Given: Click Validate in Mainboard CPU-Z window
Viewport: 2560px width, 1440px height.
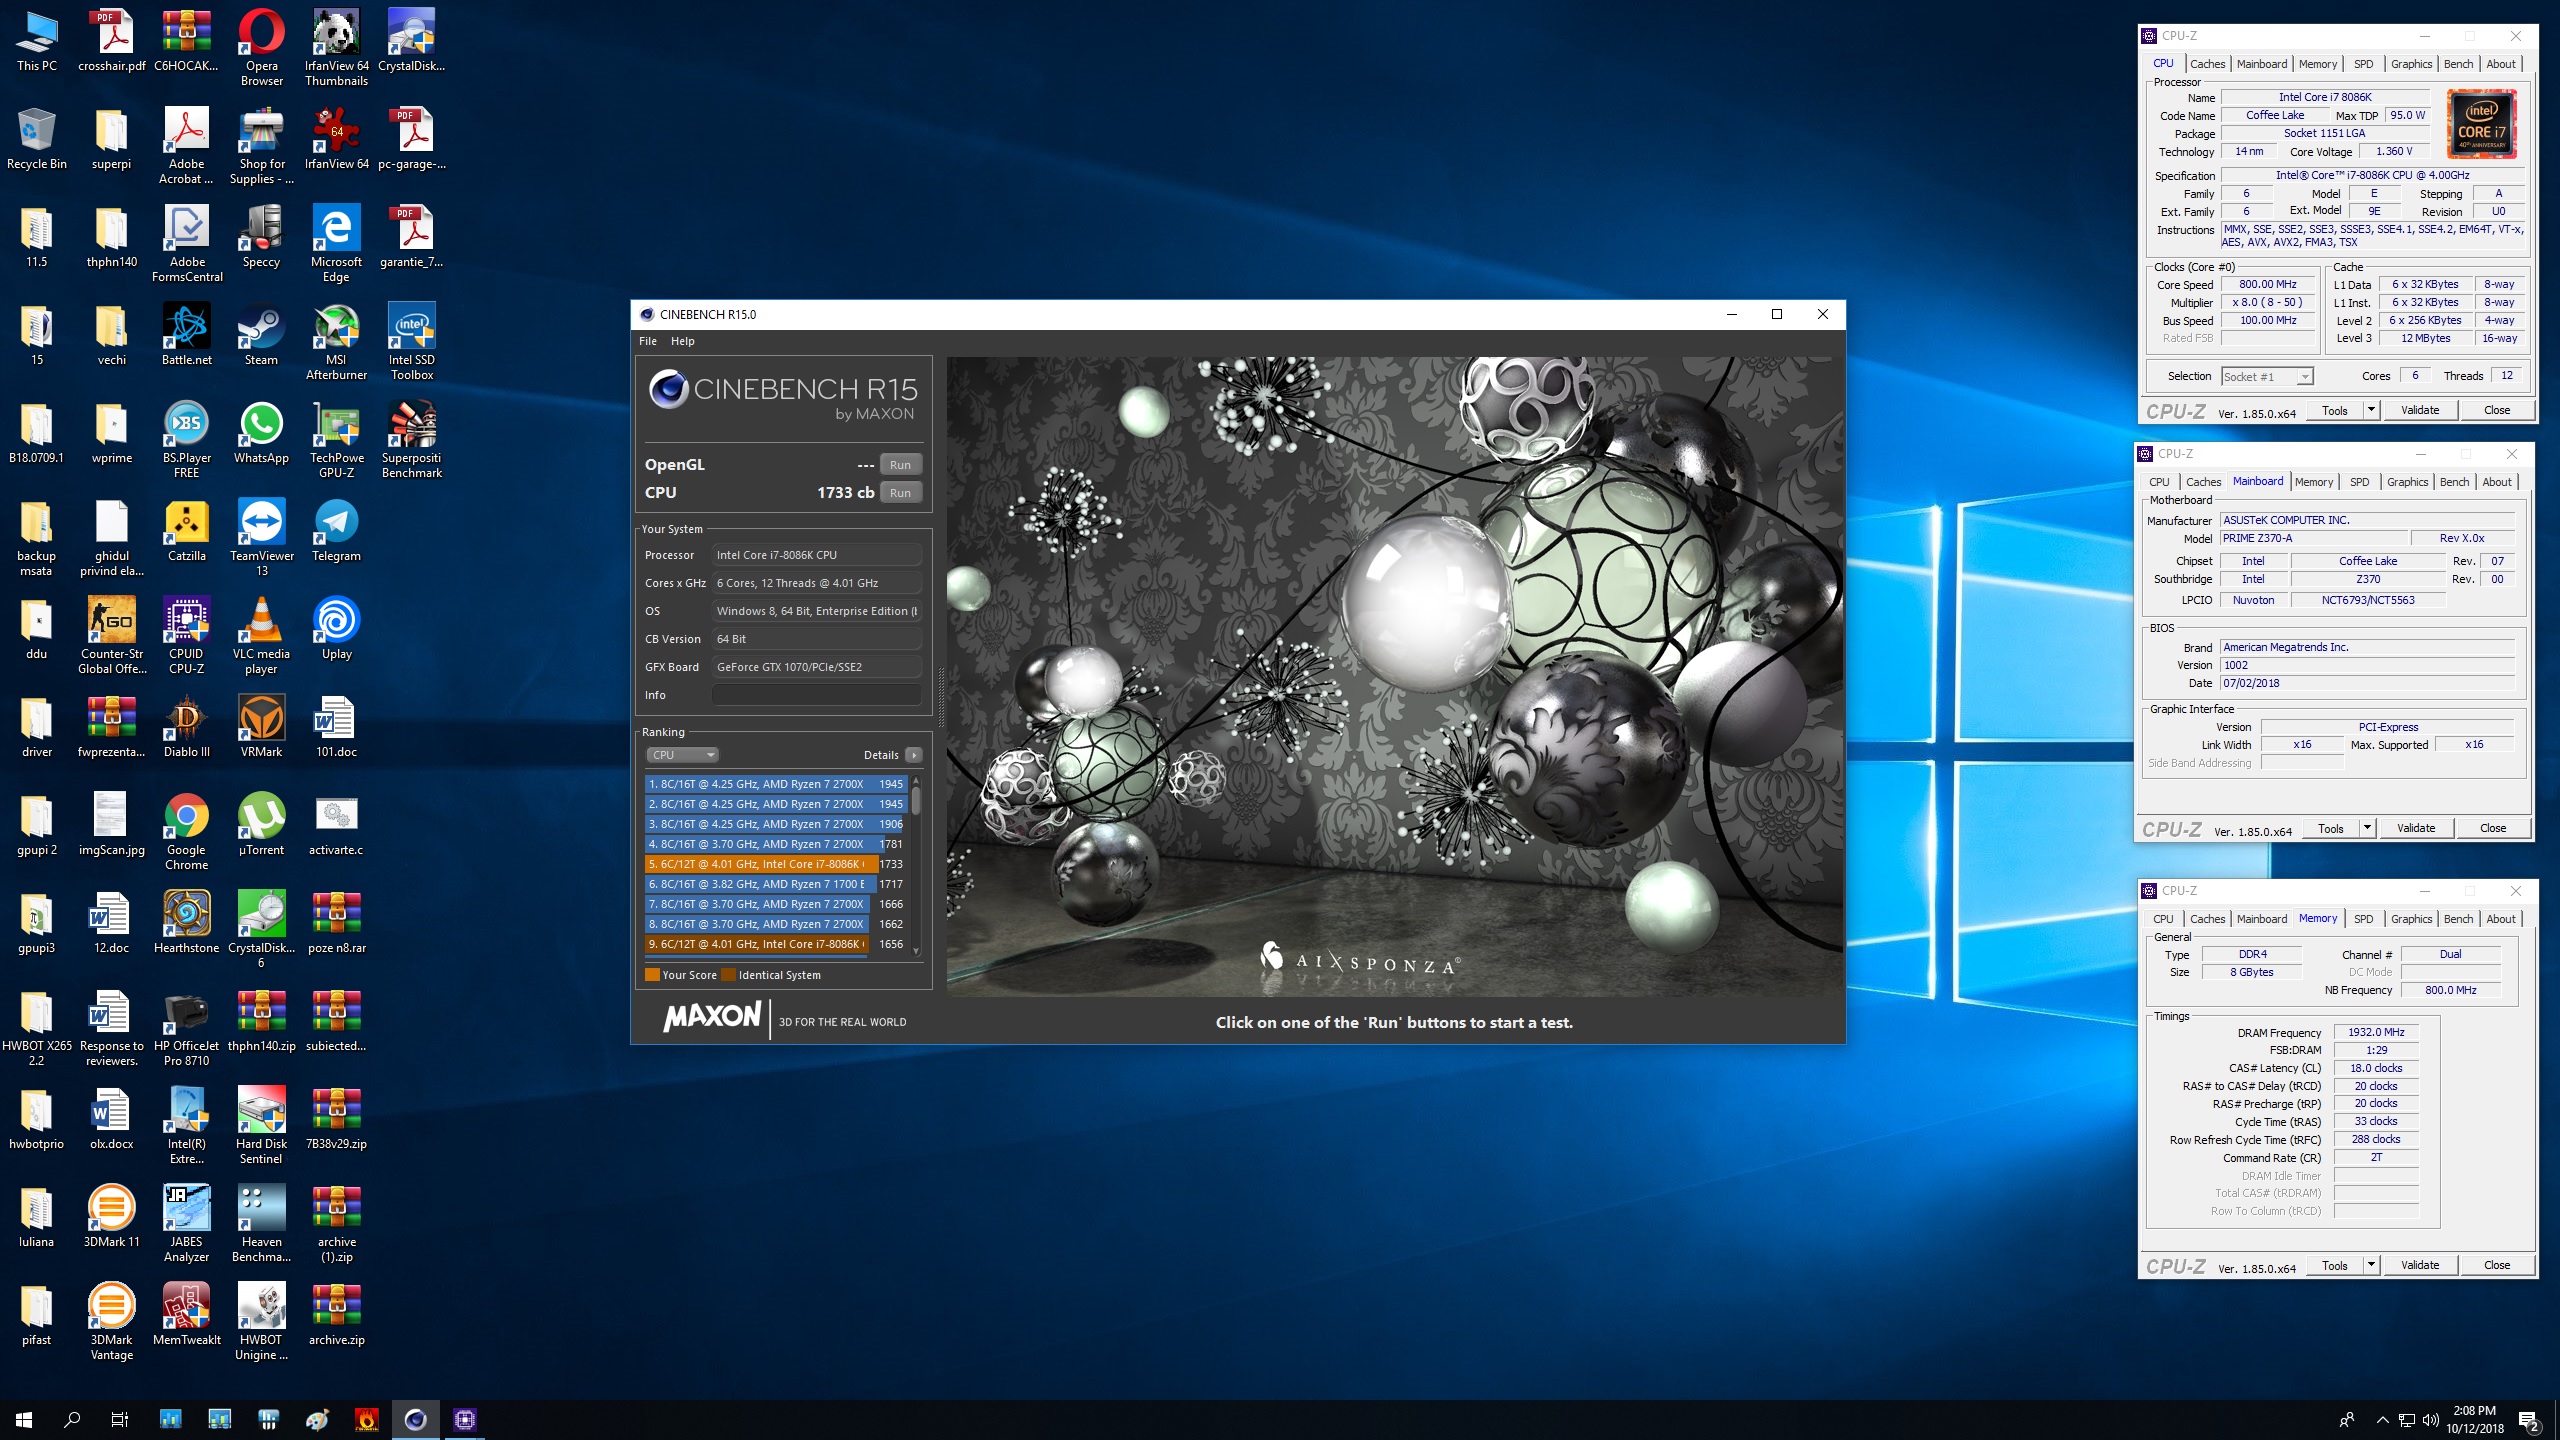Looking at the screenshot, I should coord(2416,828).
